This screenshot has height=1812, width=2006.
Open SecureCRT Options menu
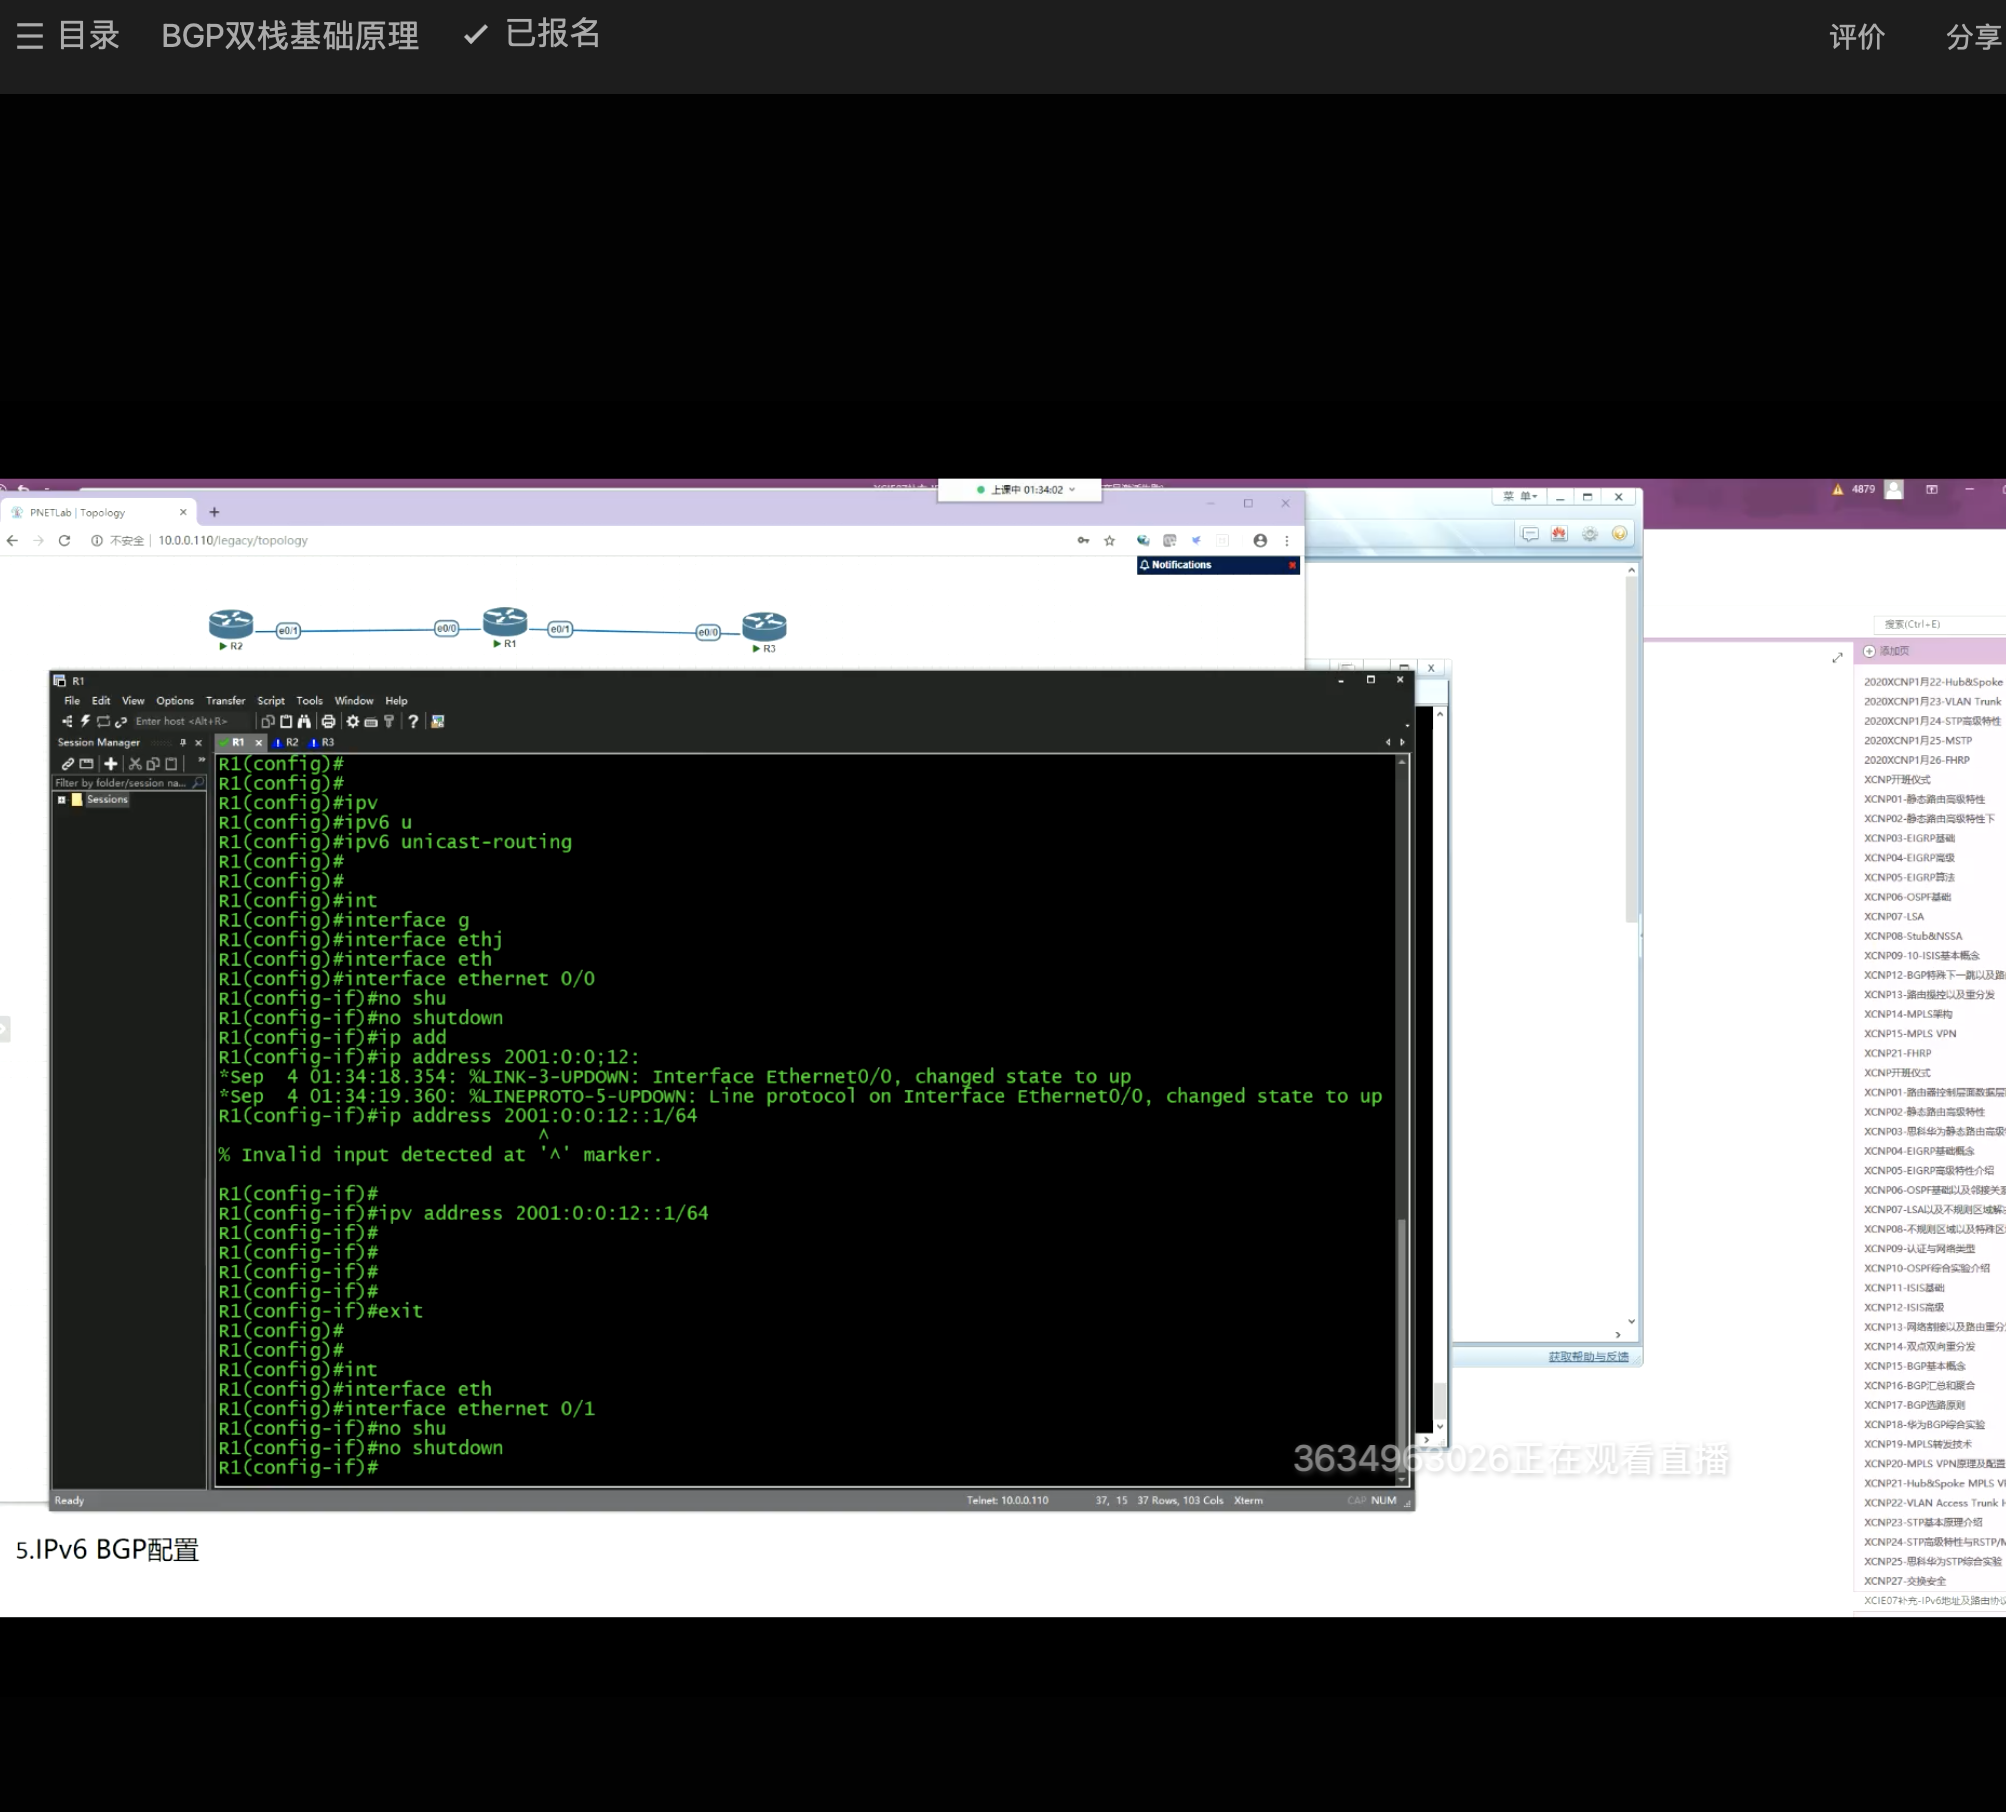click(175, 701)
